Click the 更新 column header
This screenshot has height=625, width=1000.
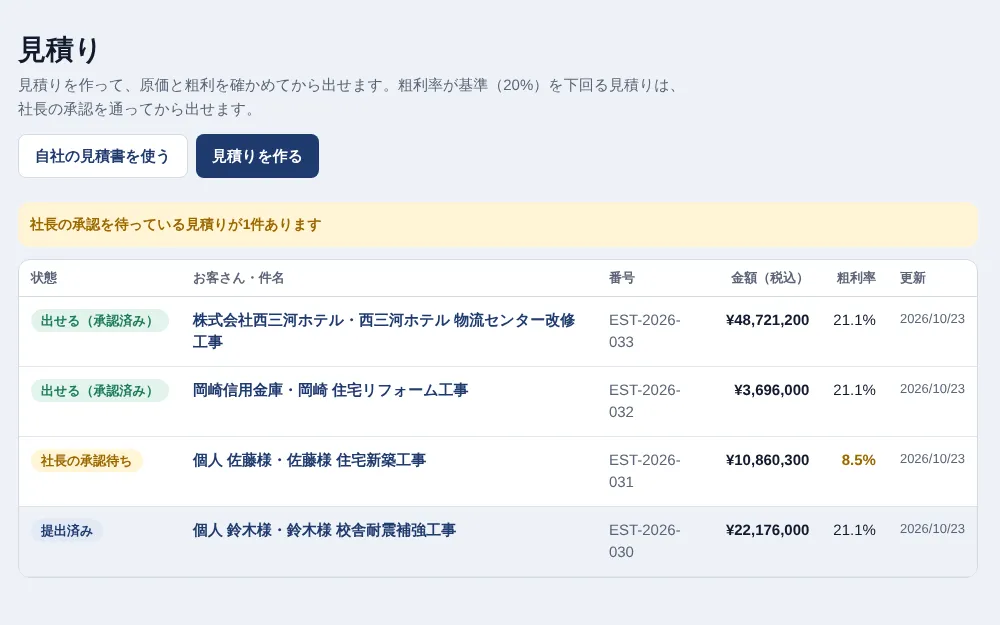point(913,277)
